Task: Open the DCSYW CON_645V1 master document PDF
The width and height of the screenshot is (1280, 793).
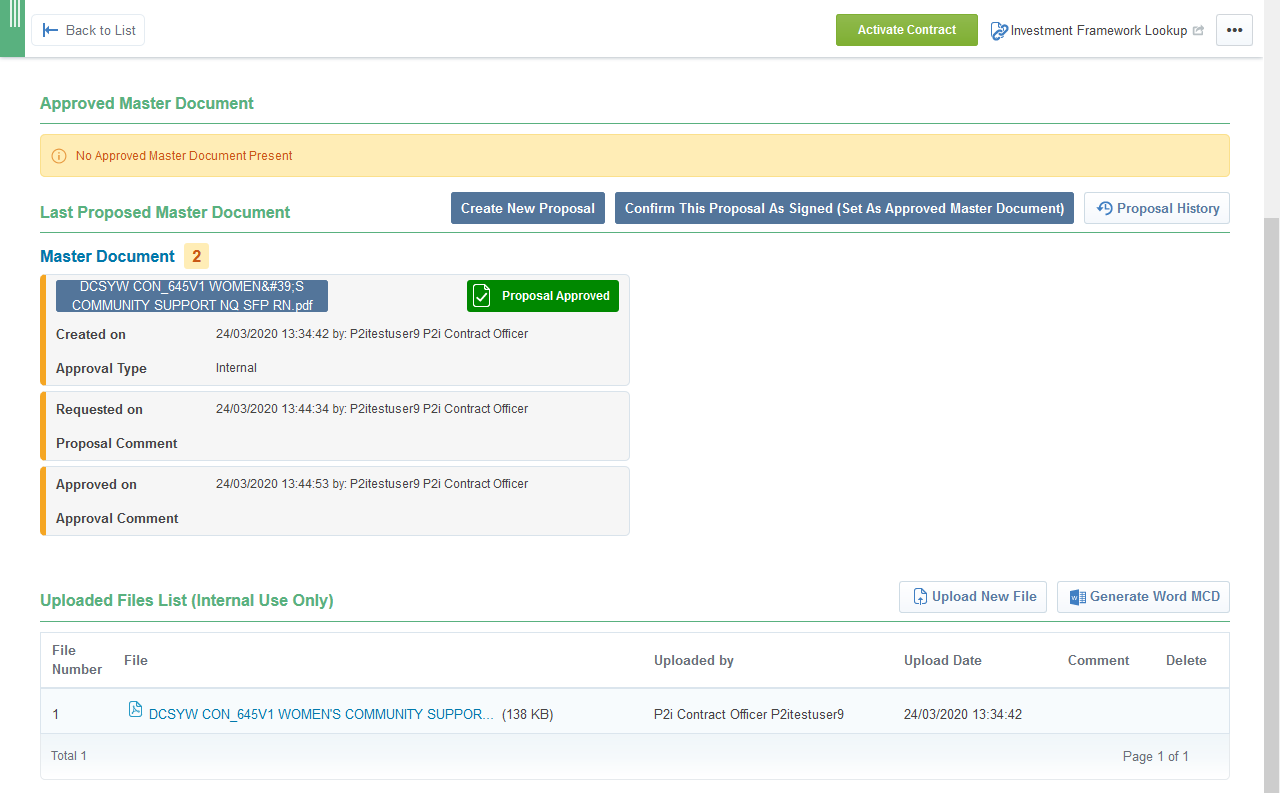Action: click(x=191, y=296)
